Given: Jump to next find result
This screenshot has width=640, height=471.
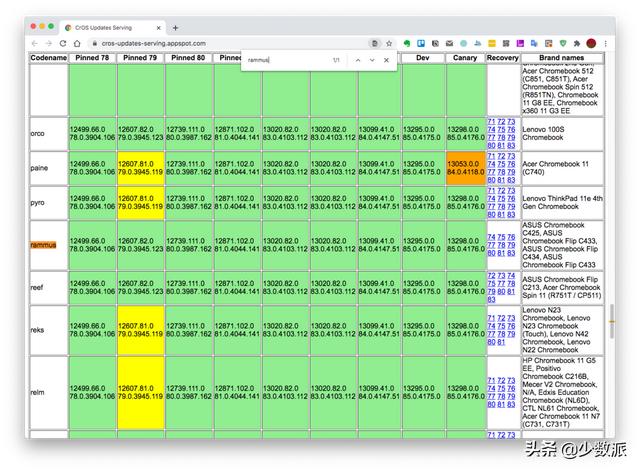Looking at the screenshot, I should point(372,60).
